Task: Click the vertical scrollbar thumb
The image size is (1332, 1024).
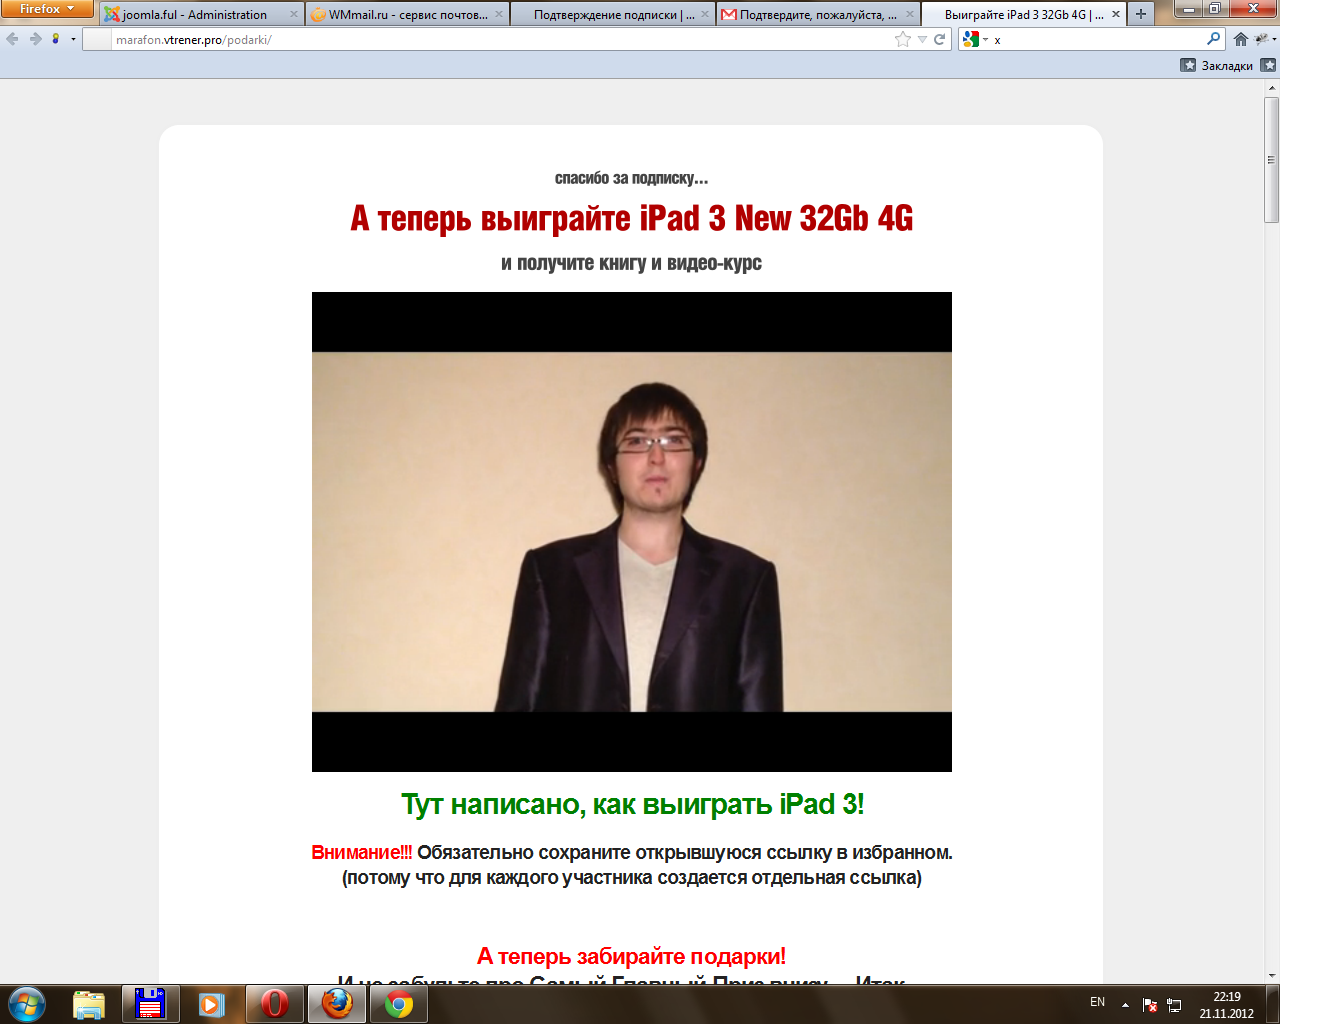Action: pyautogui.click(x=1272, y=160)
